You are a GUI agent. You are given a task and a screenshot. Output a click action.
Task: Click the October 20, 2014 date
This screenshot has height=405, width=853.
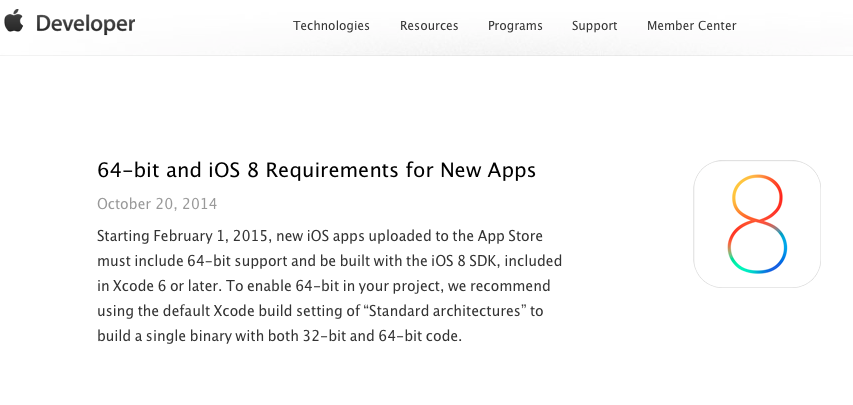(157, 204)
